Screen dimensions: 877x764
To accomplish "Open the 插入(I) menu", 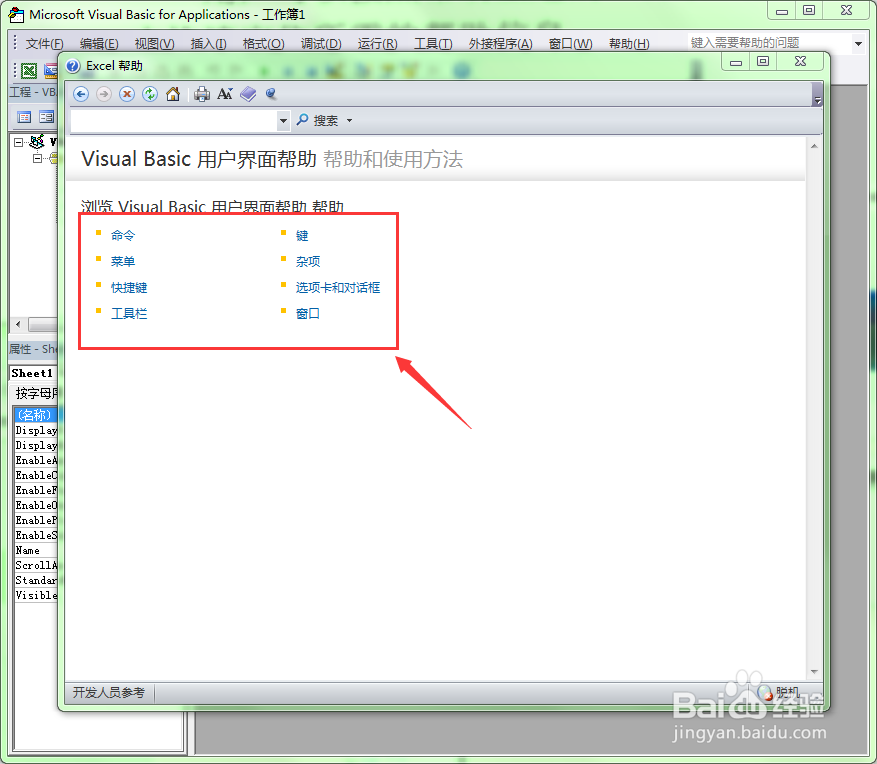I will click(208, 44).
